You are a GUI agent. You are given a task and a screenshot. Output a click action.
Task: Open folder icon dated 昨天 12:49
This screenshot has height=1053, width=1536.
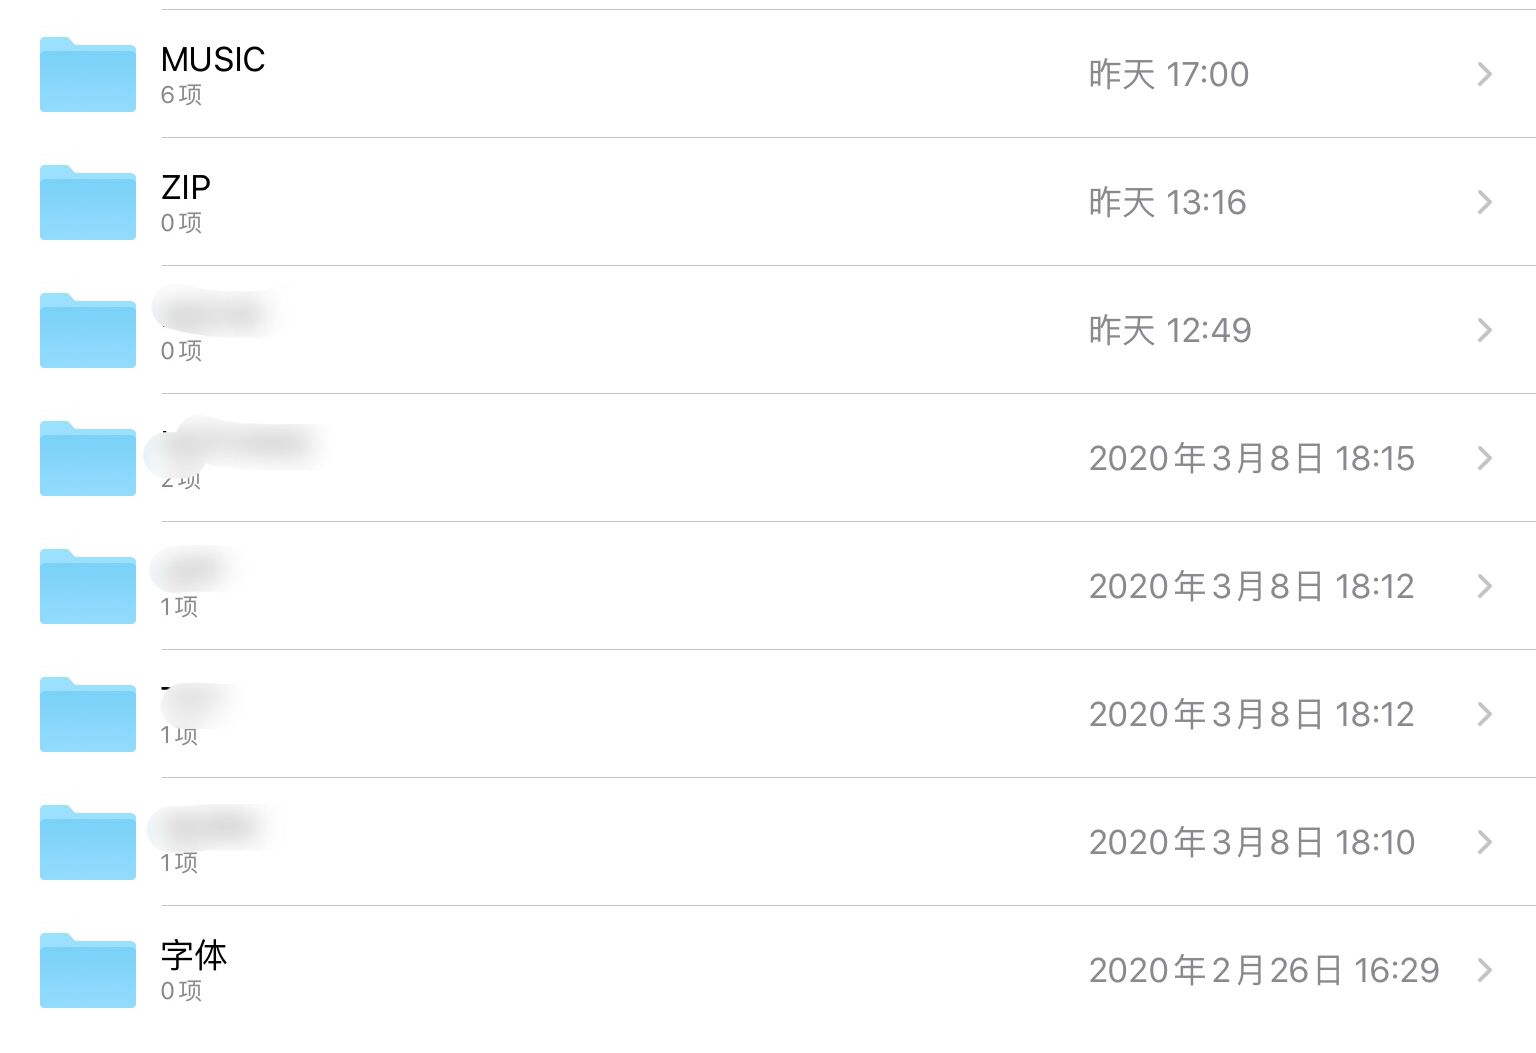point(88,330)
